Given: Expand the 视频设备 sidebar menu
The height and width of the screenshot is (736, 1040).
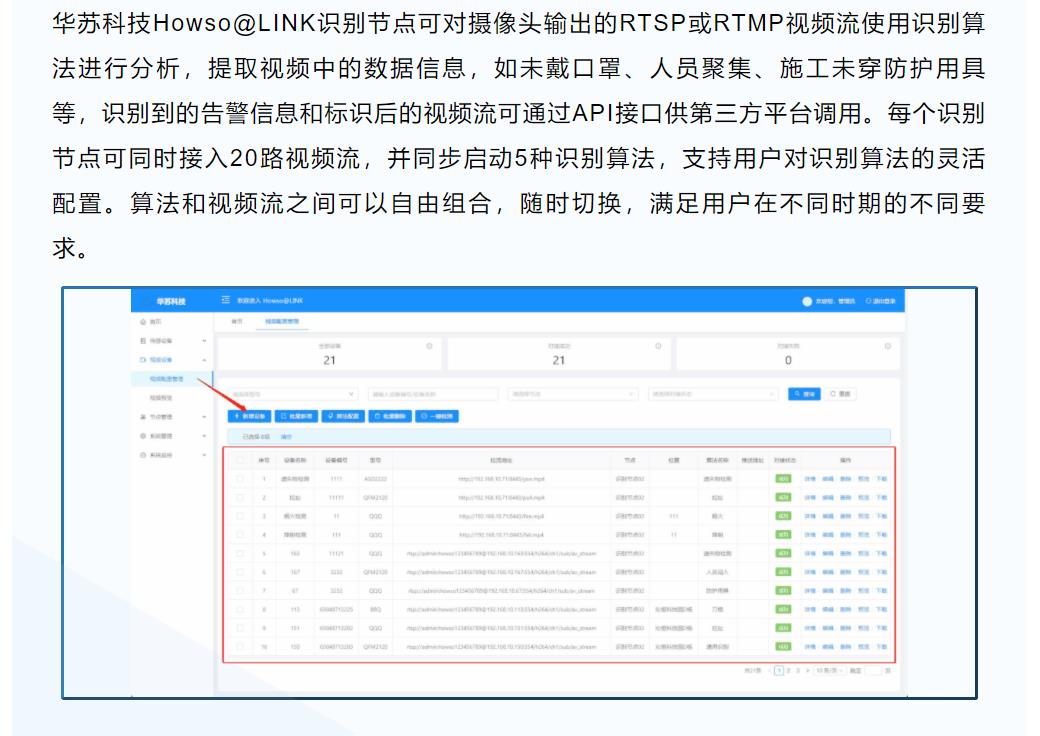Looking at the screenshot, I should tap(143, 360).
